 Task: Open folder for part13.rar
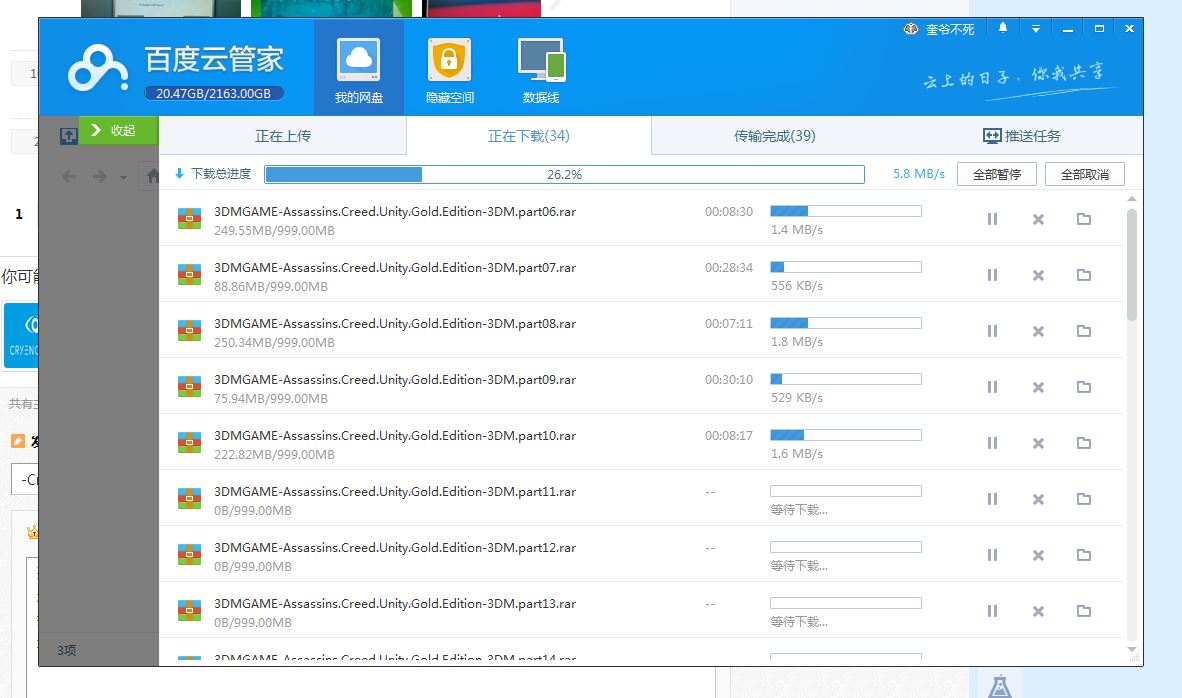(1084, 610)
